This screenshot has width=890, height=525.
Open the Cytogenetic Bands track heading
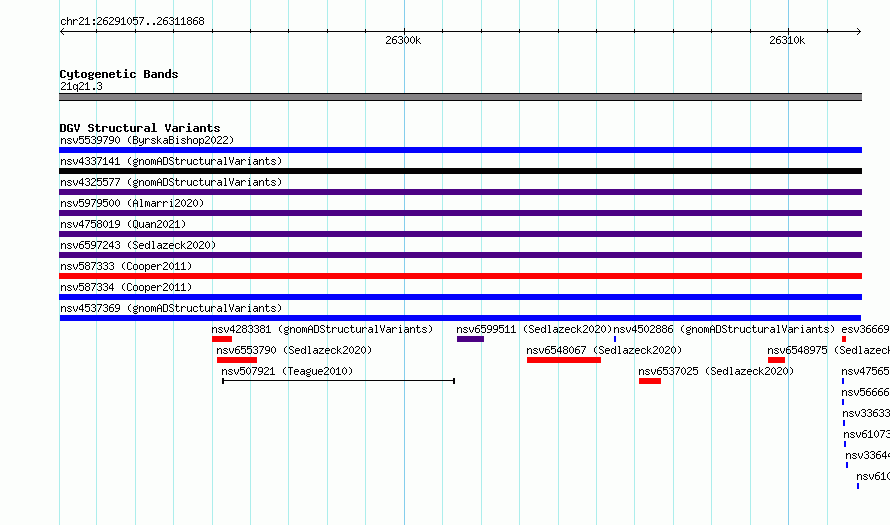[x=119, y=74]
